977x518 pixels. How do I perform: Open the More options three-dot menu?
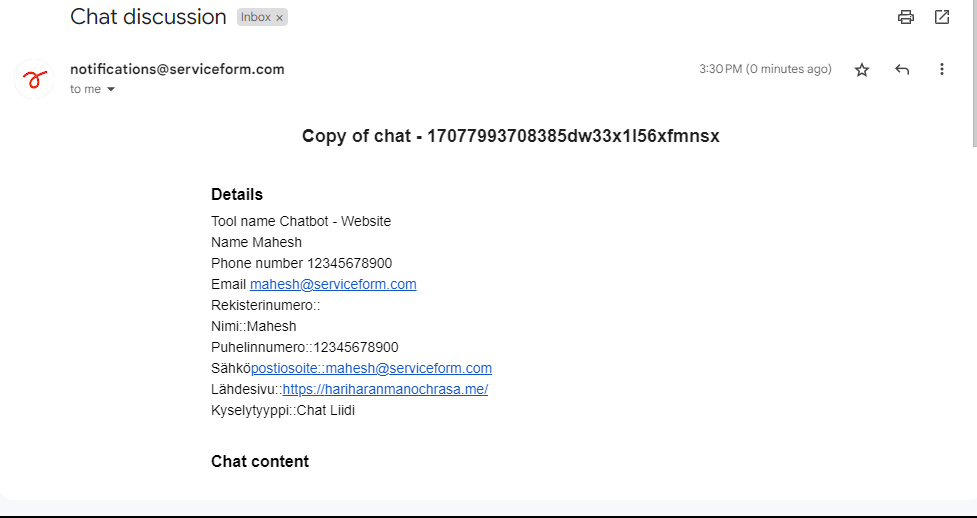tap(941, 69)
